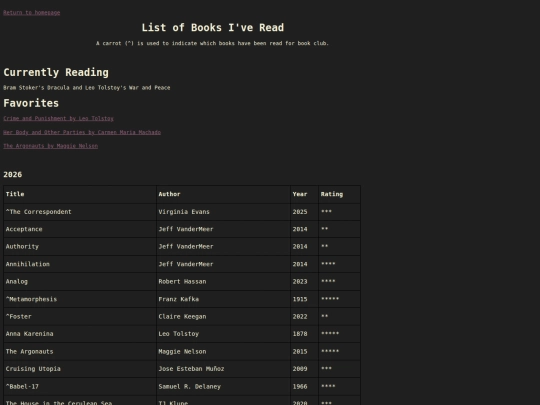Open the 'Return to homepage' link

point(32,13)
